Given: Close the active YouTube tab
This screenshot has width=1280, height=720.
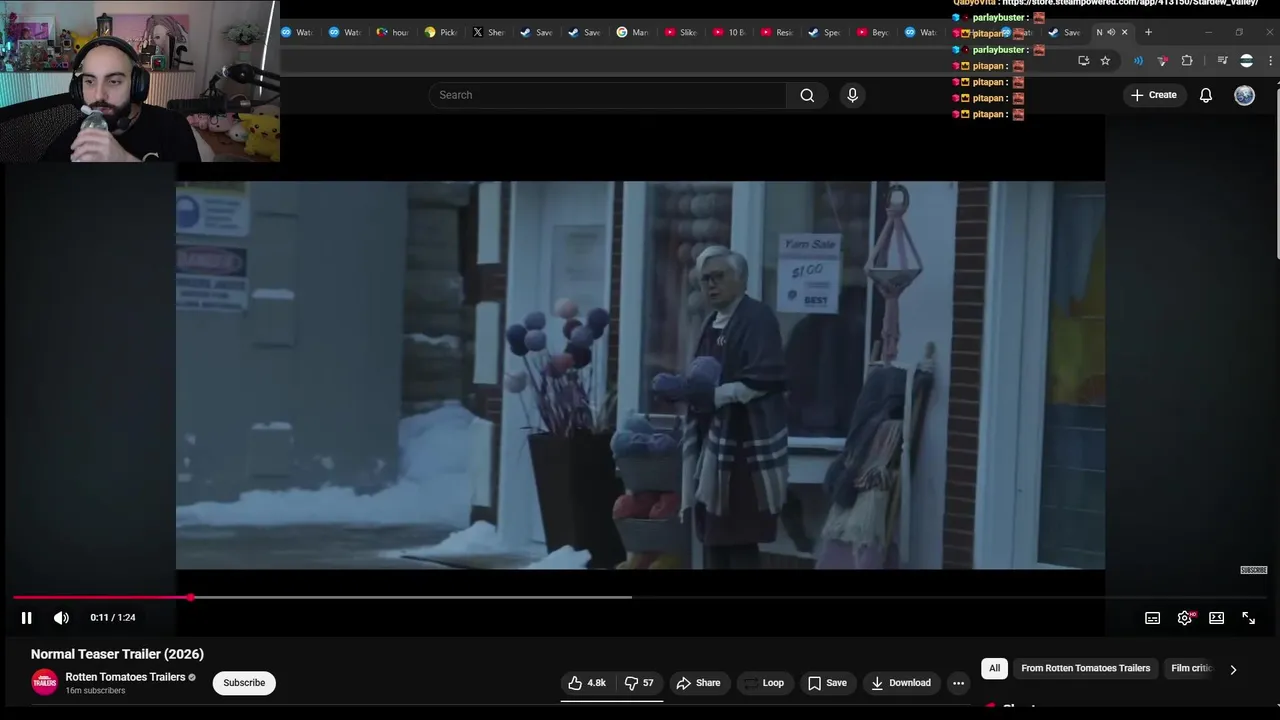Looking at the screenshot, I should [x=1124, y=32].
